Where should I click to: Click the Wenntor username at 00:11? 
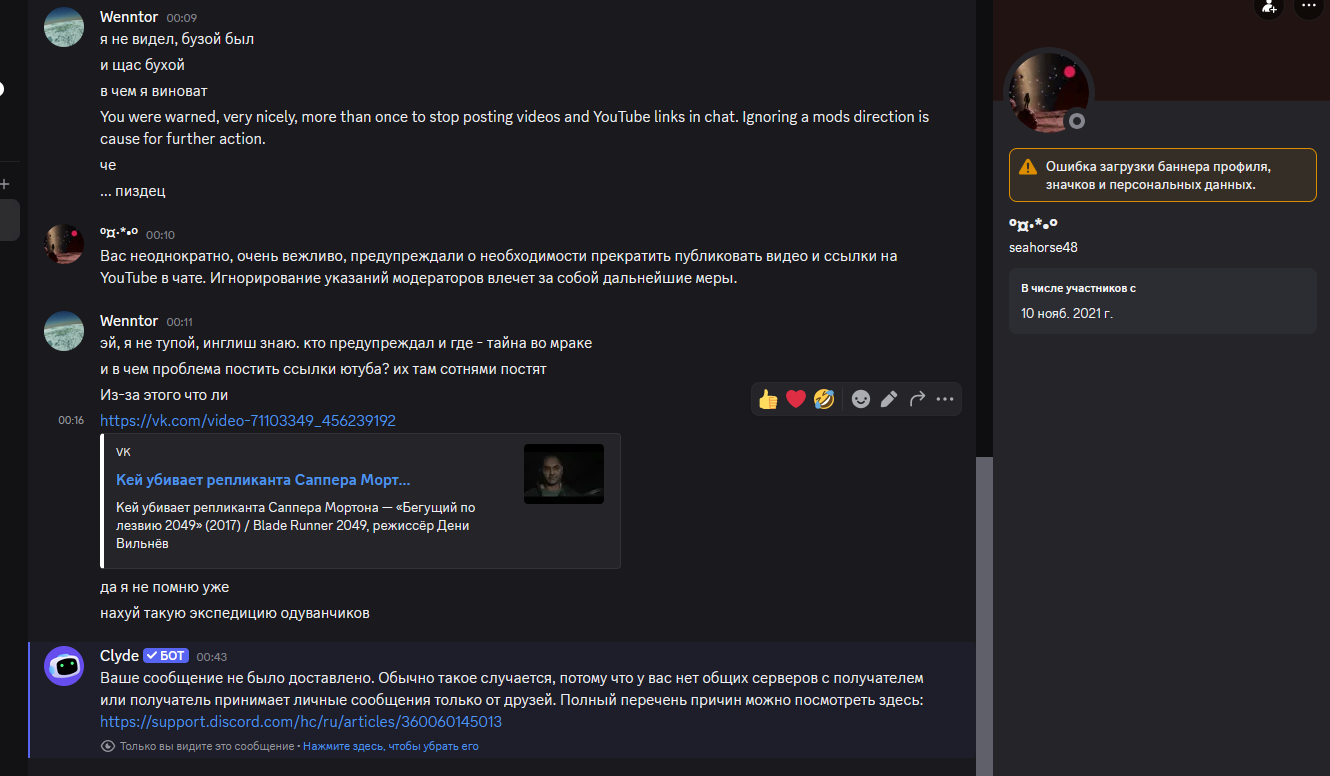click(x=129, y=321)
